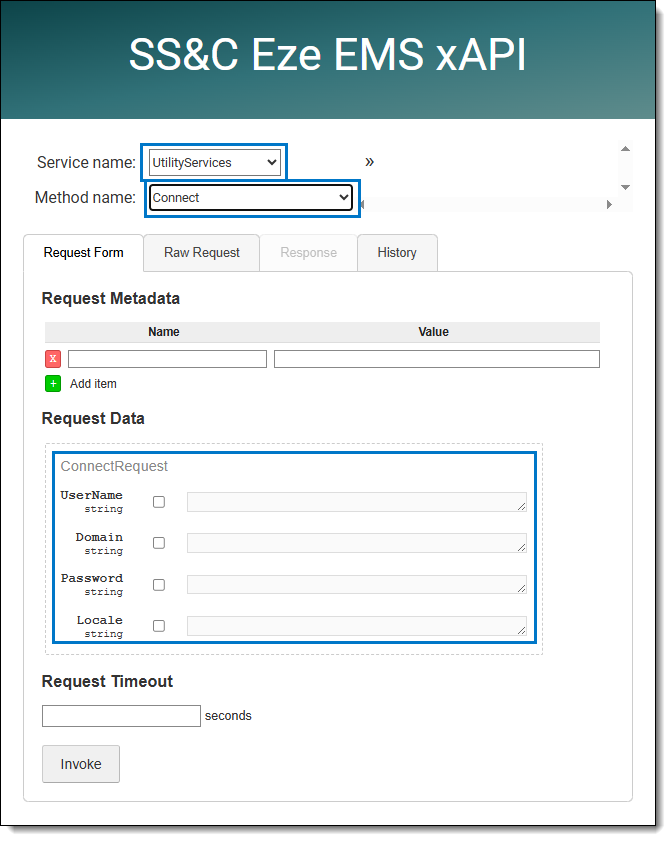Image resolution: width=671 pixels, height=841 pixels.
Task: Click the Method name label
Action: point(85,198)
